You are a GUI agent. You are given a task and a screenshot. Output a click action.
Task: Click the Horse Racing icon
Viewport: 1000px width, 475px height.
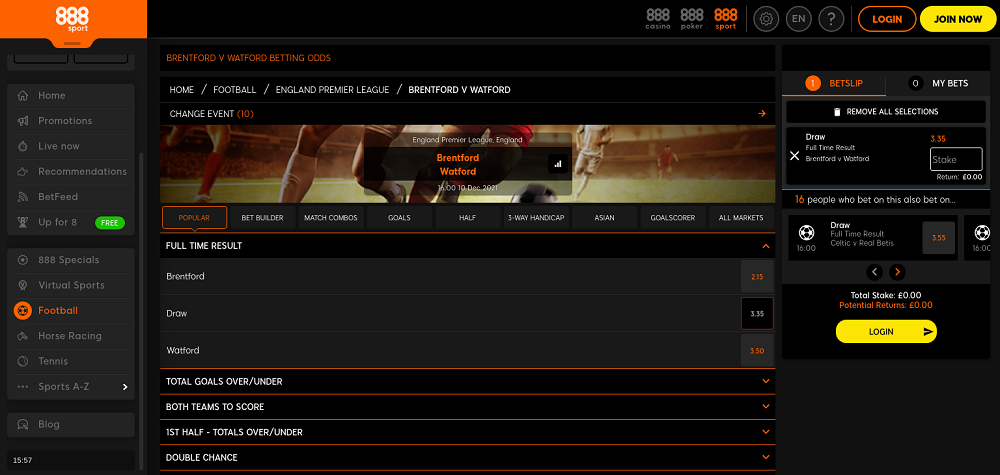[23, 336]
